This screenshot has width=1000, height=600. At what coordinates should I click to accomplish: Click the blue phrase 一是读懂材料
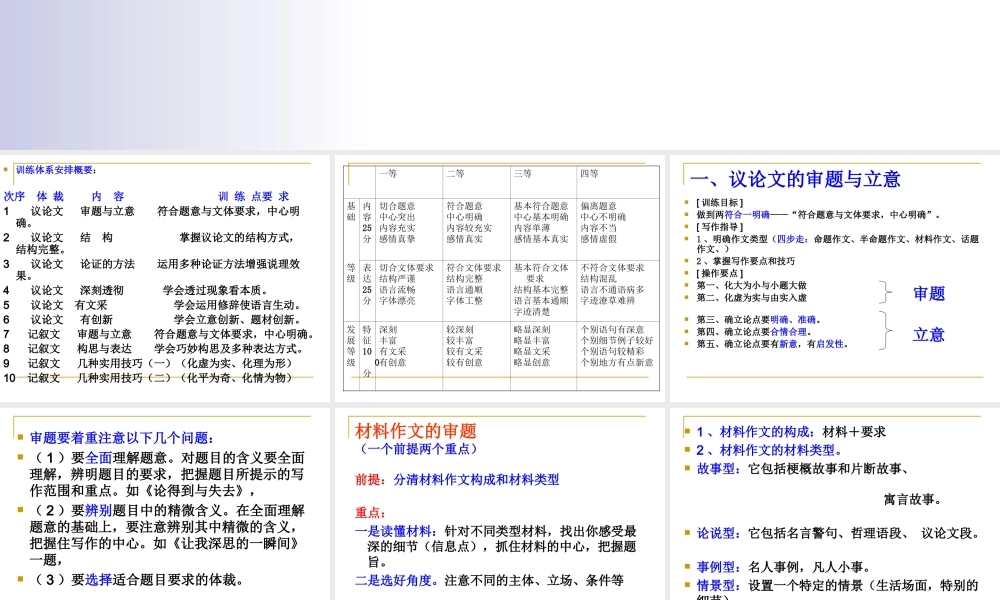pos(393,531)
